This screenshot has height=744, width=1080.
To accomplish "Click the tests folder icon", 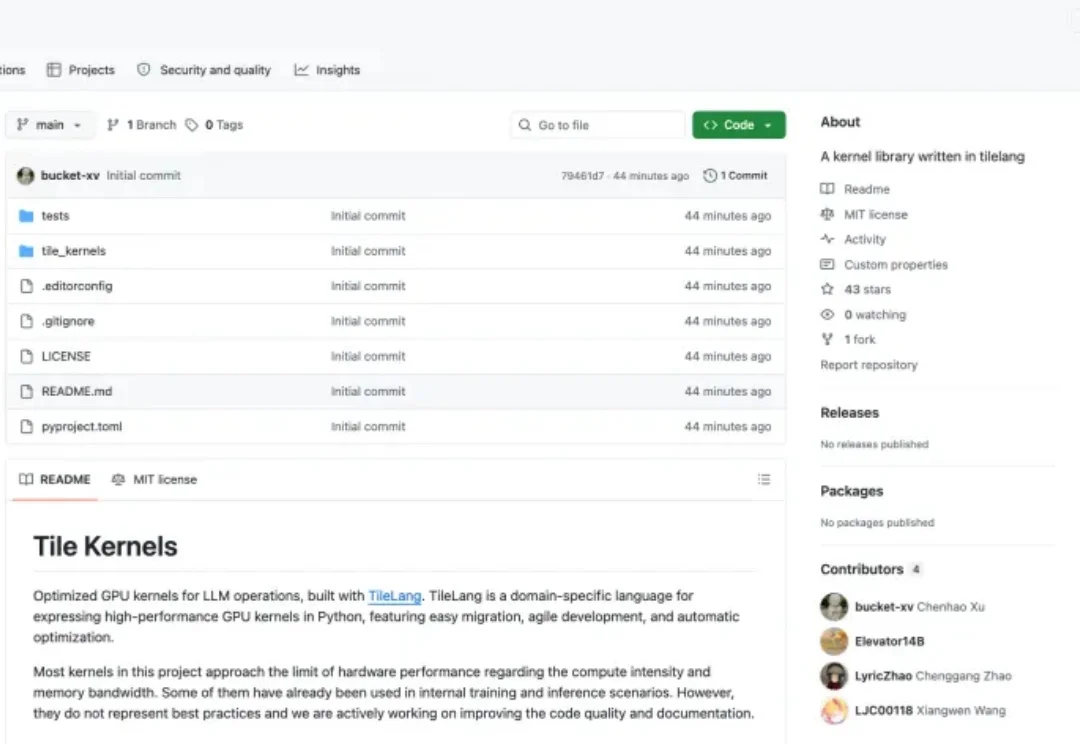I will point(26,216).
